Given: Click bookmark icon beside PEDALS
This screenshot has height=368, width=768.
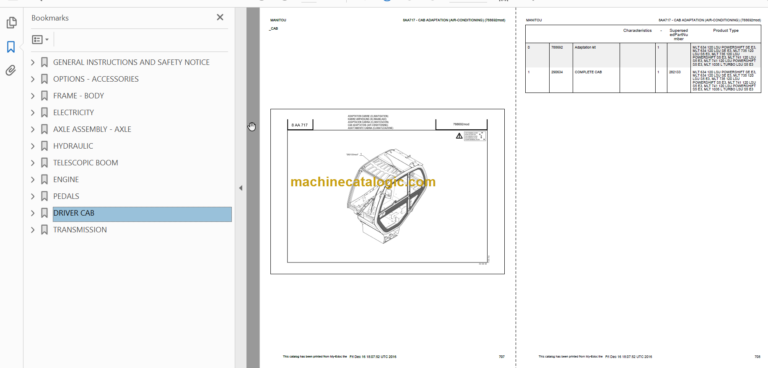Looking at the screenshot, I should (44, 196).
